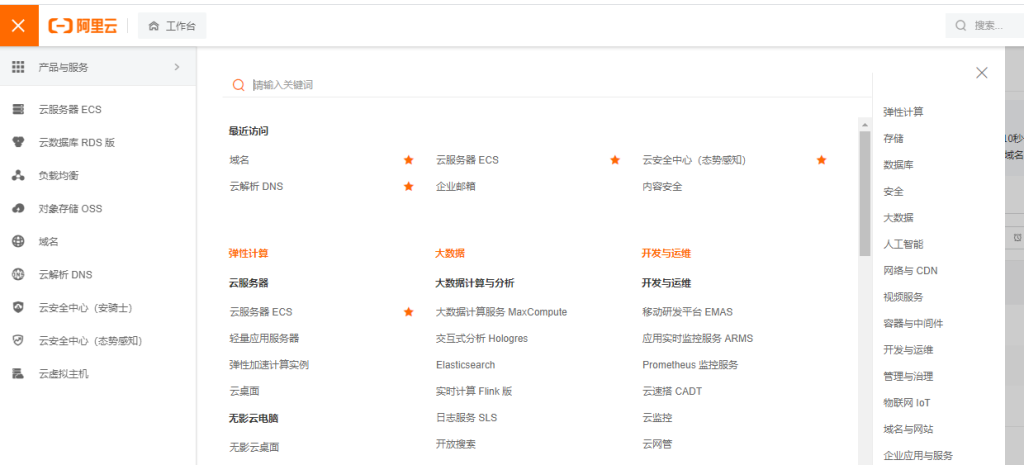Jump to 安全 category
The image size is (1024, 465).
click(x=893, y=191)
